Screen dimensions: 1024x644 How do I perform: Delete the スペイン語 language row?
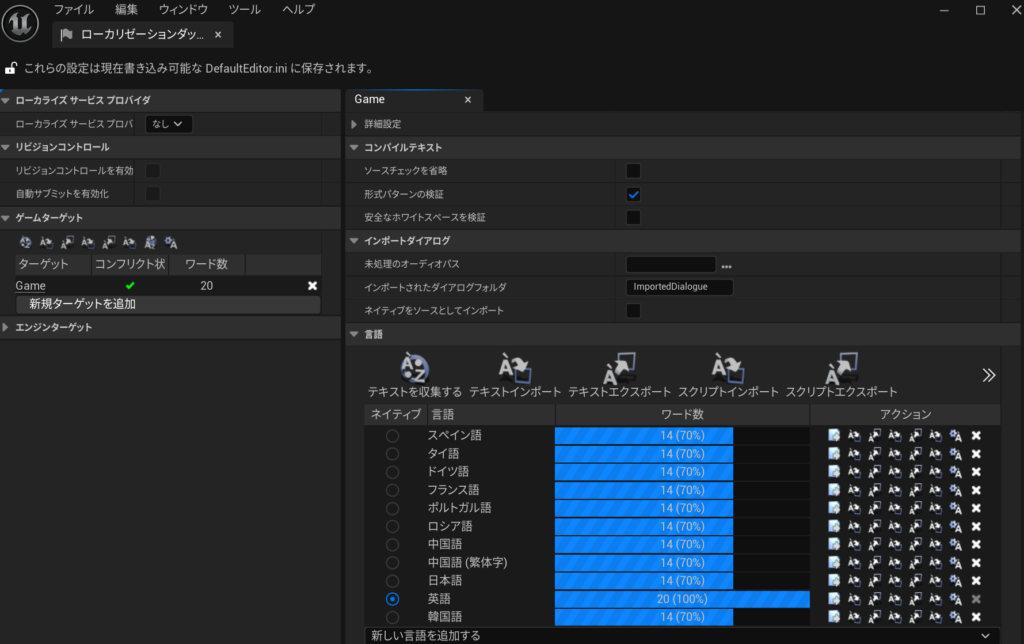tap(976, 436)
